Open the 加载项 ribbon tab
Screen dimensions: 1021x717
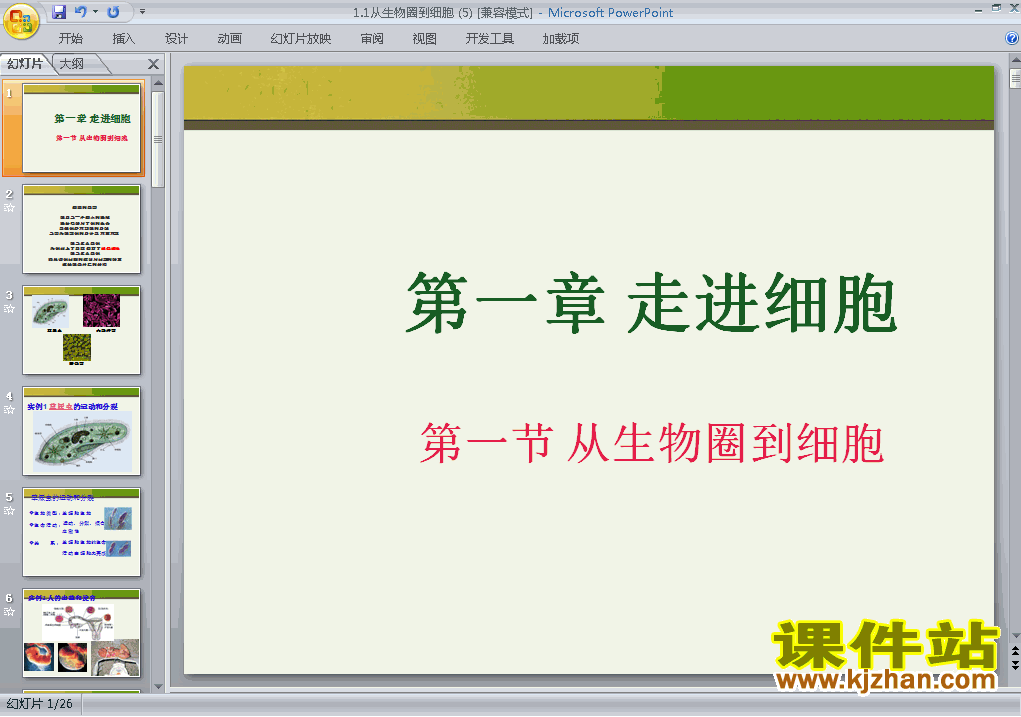click(x=561, y=38)
